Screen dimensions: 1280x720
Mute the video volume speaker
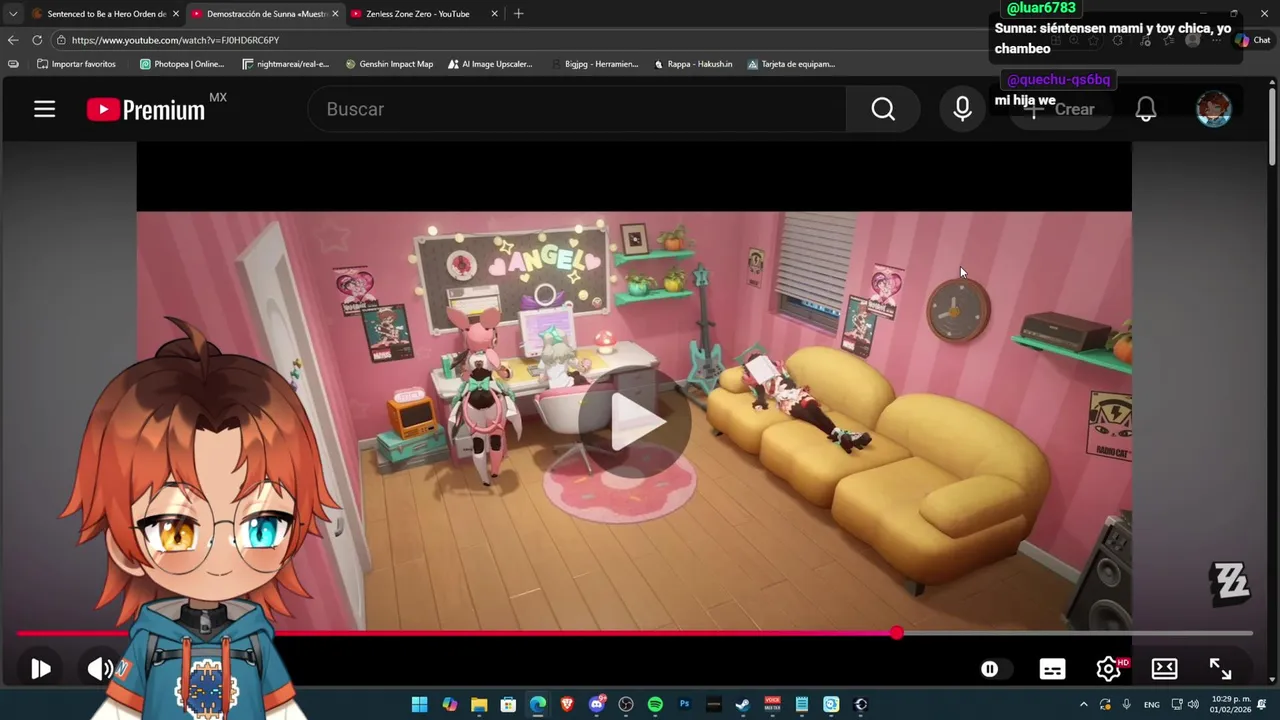coord(100,669)
